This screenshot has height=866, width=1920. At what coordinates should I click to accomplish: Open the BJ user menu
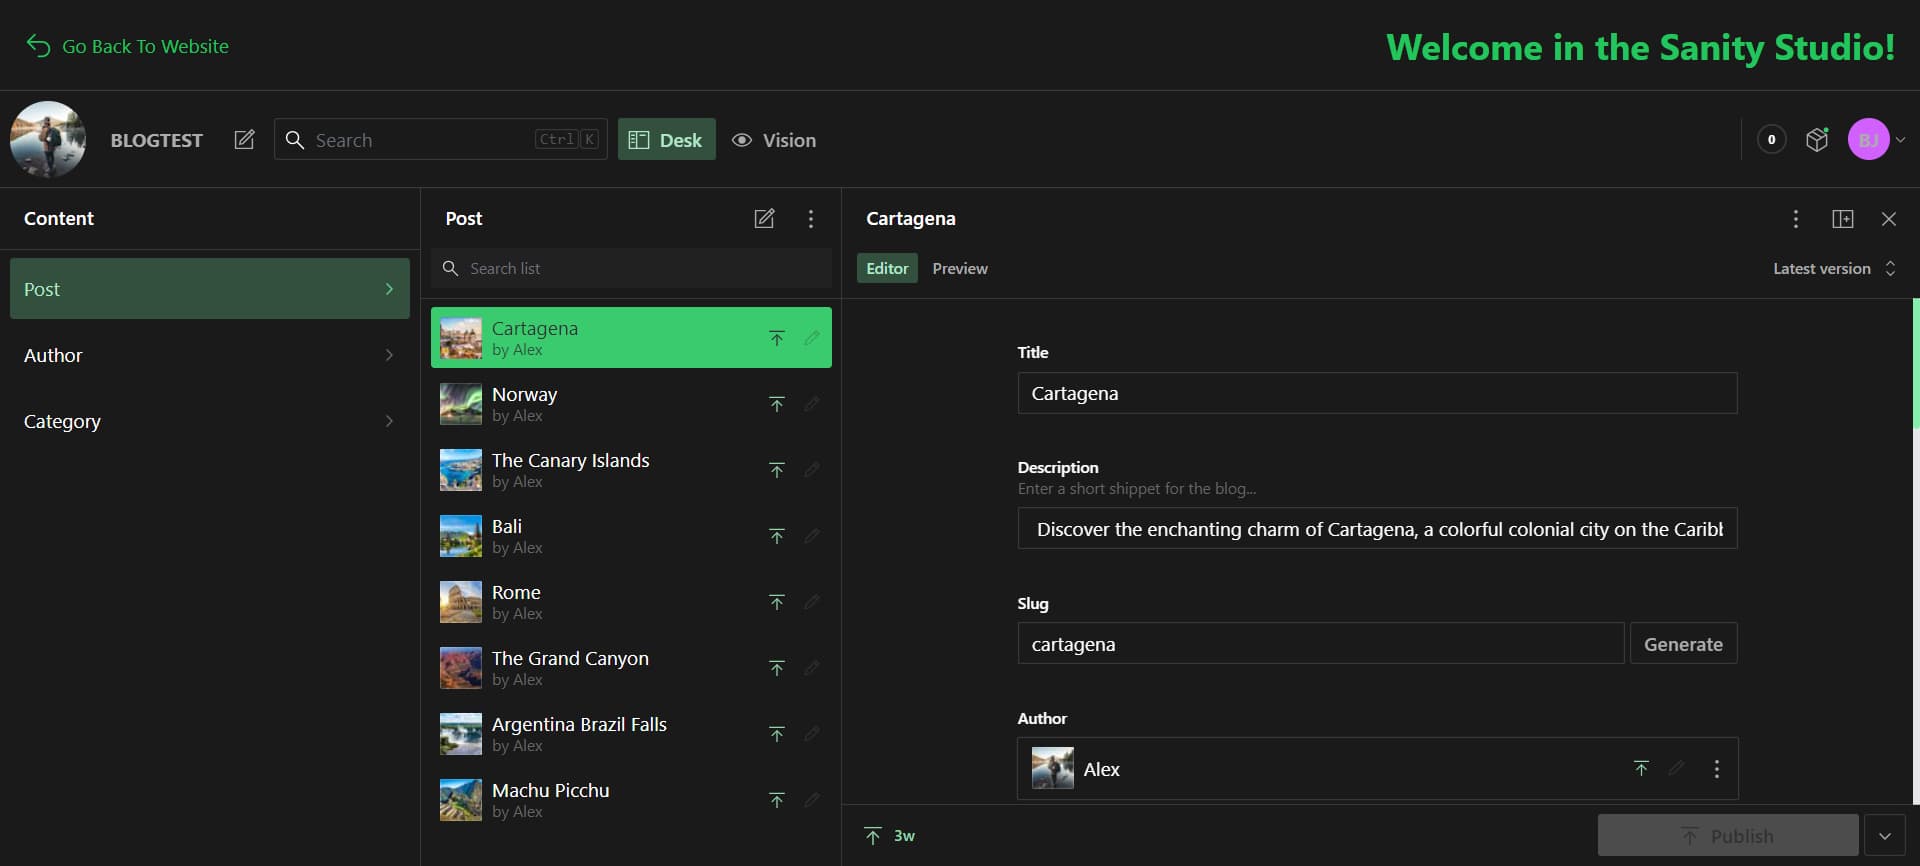1877,140
